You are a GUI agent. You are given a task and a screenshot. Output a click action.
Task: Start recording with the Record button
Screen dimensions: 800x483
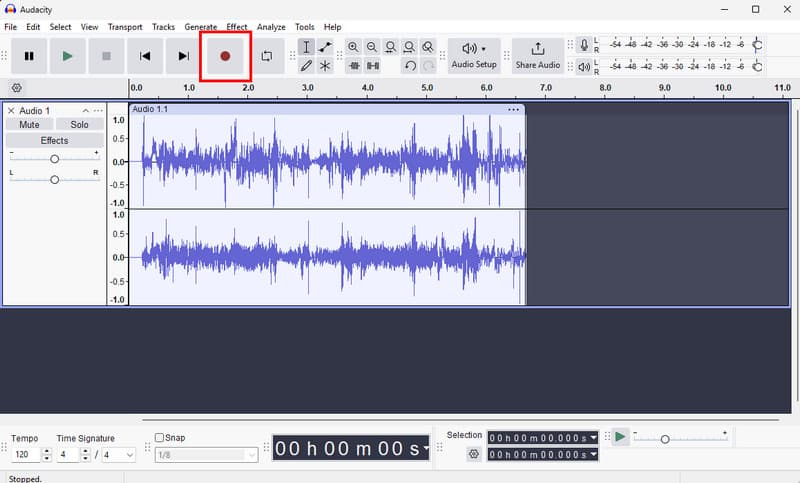click(225, 56)
